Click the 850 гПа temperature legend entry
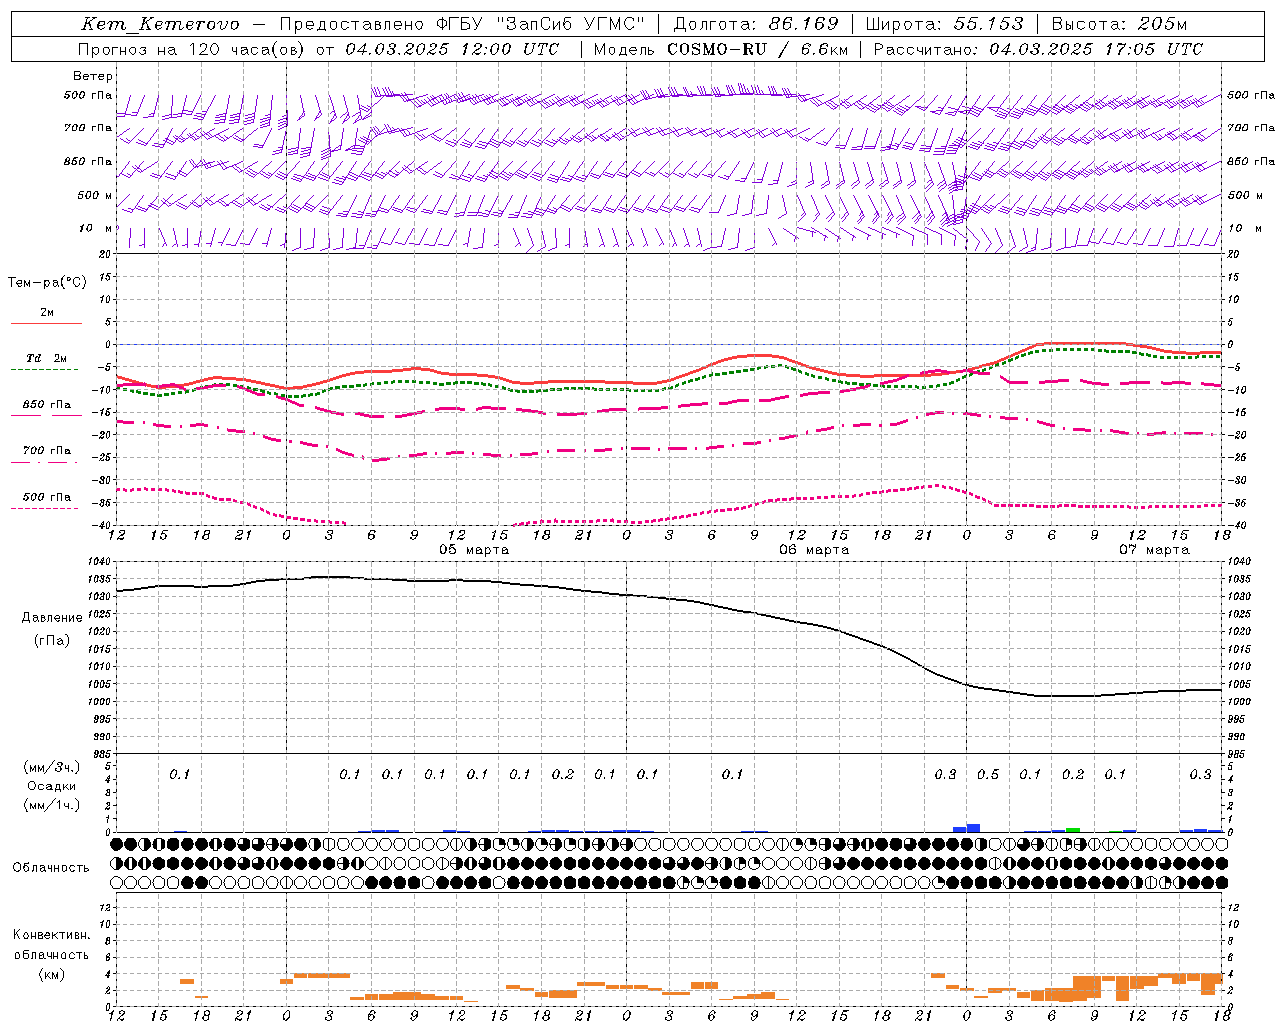Image resolution: width=1280 pixels, height=1024 pixels. tap(46, 405)
